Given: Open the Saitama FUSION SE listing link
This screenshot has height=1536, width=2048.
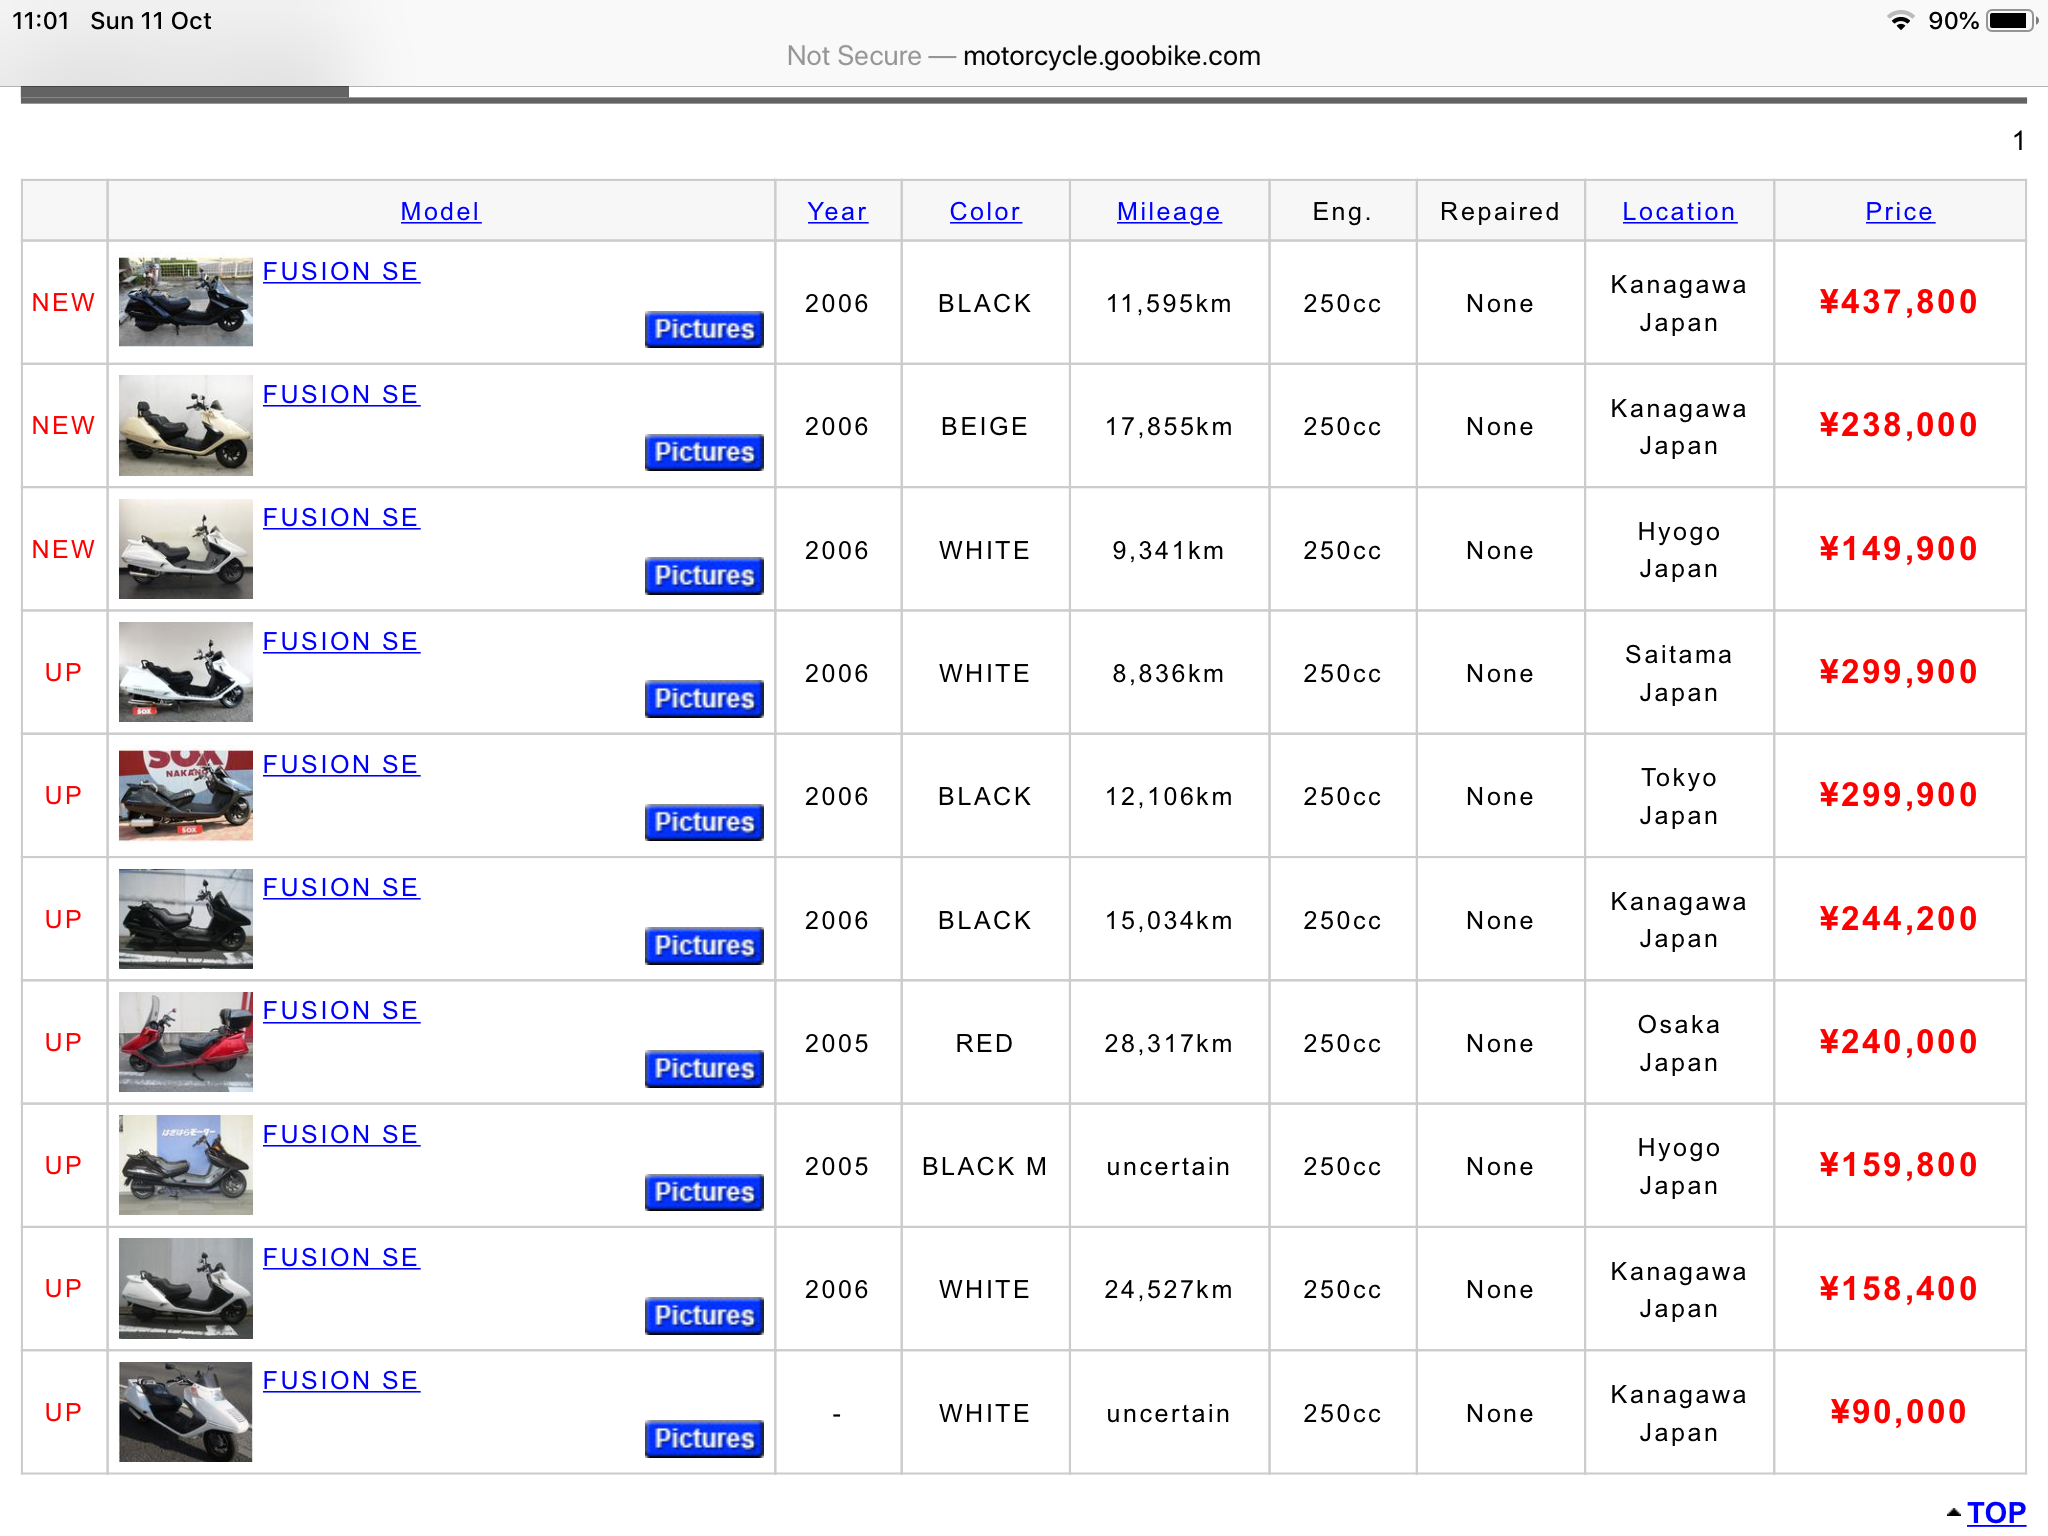Looking at the screenshot, I should tap(340, 642).
